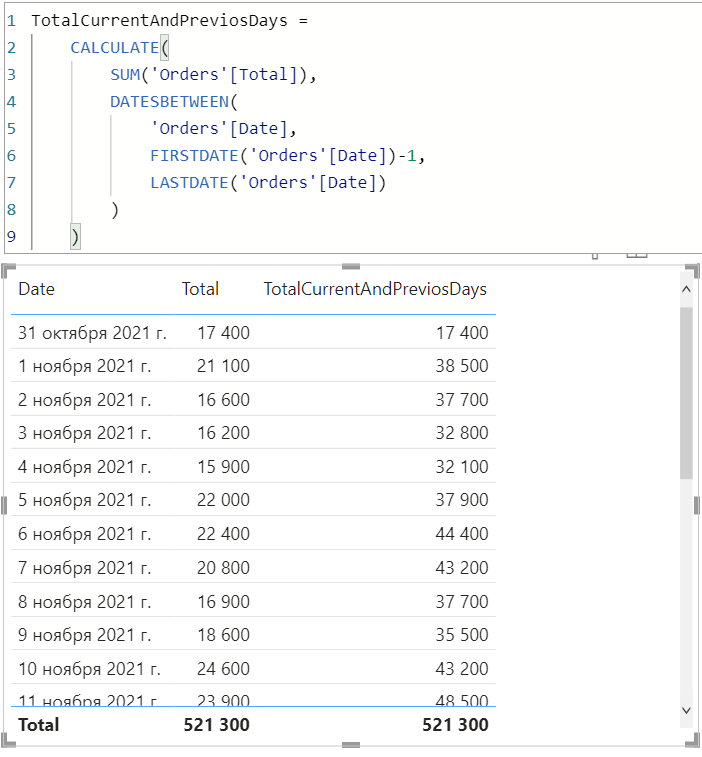Click the measure value 32 100
Viewport: 702px width, 757px height.
(462, 467)
